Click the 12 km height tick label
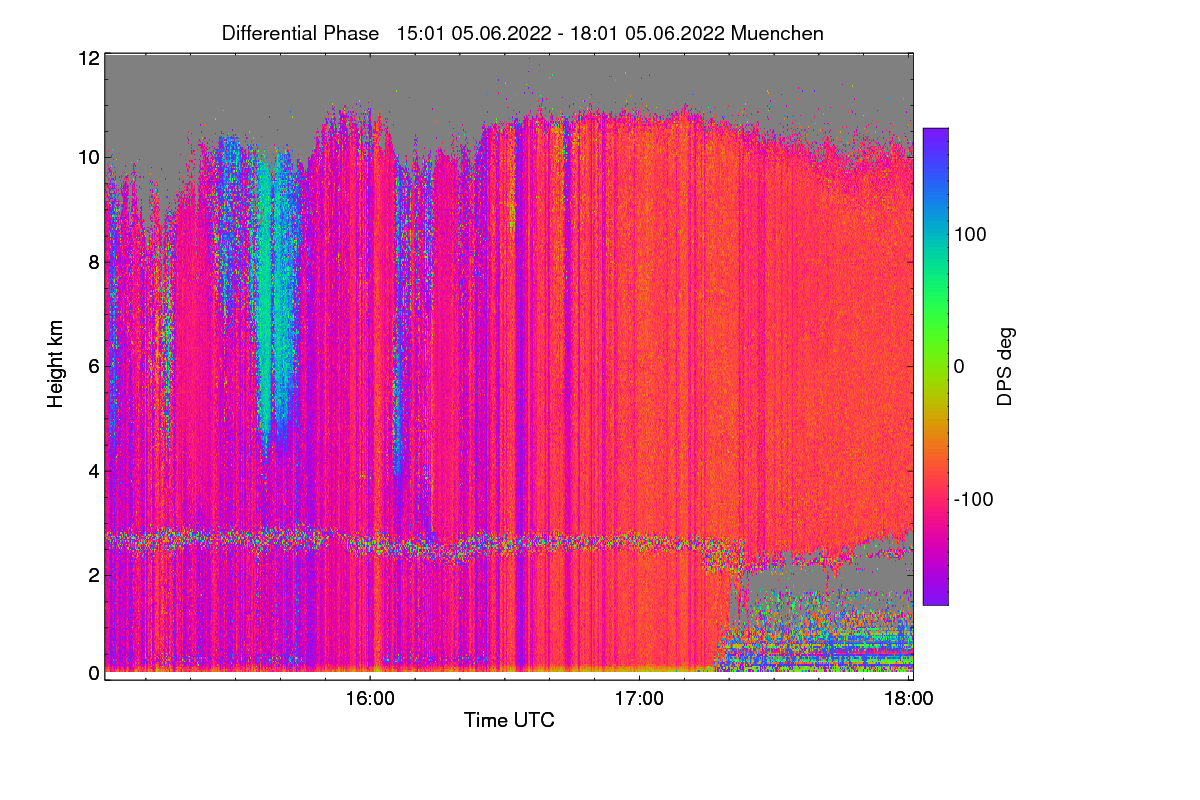 click(x=88, y=58)
